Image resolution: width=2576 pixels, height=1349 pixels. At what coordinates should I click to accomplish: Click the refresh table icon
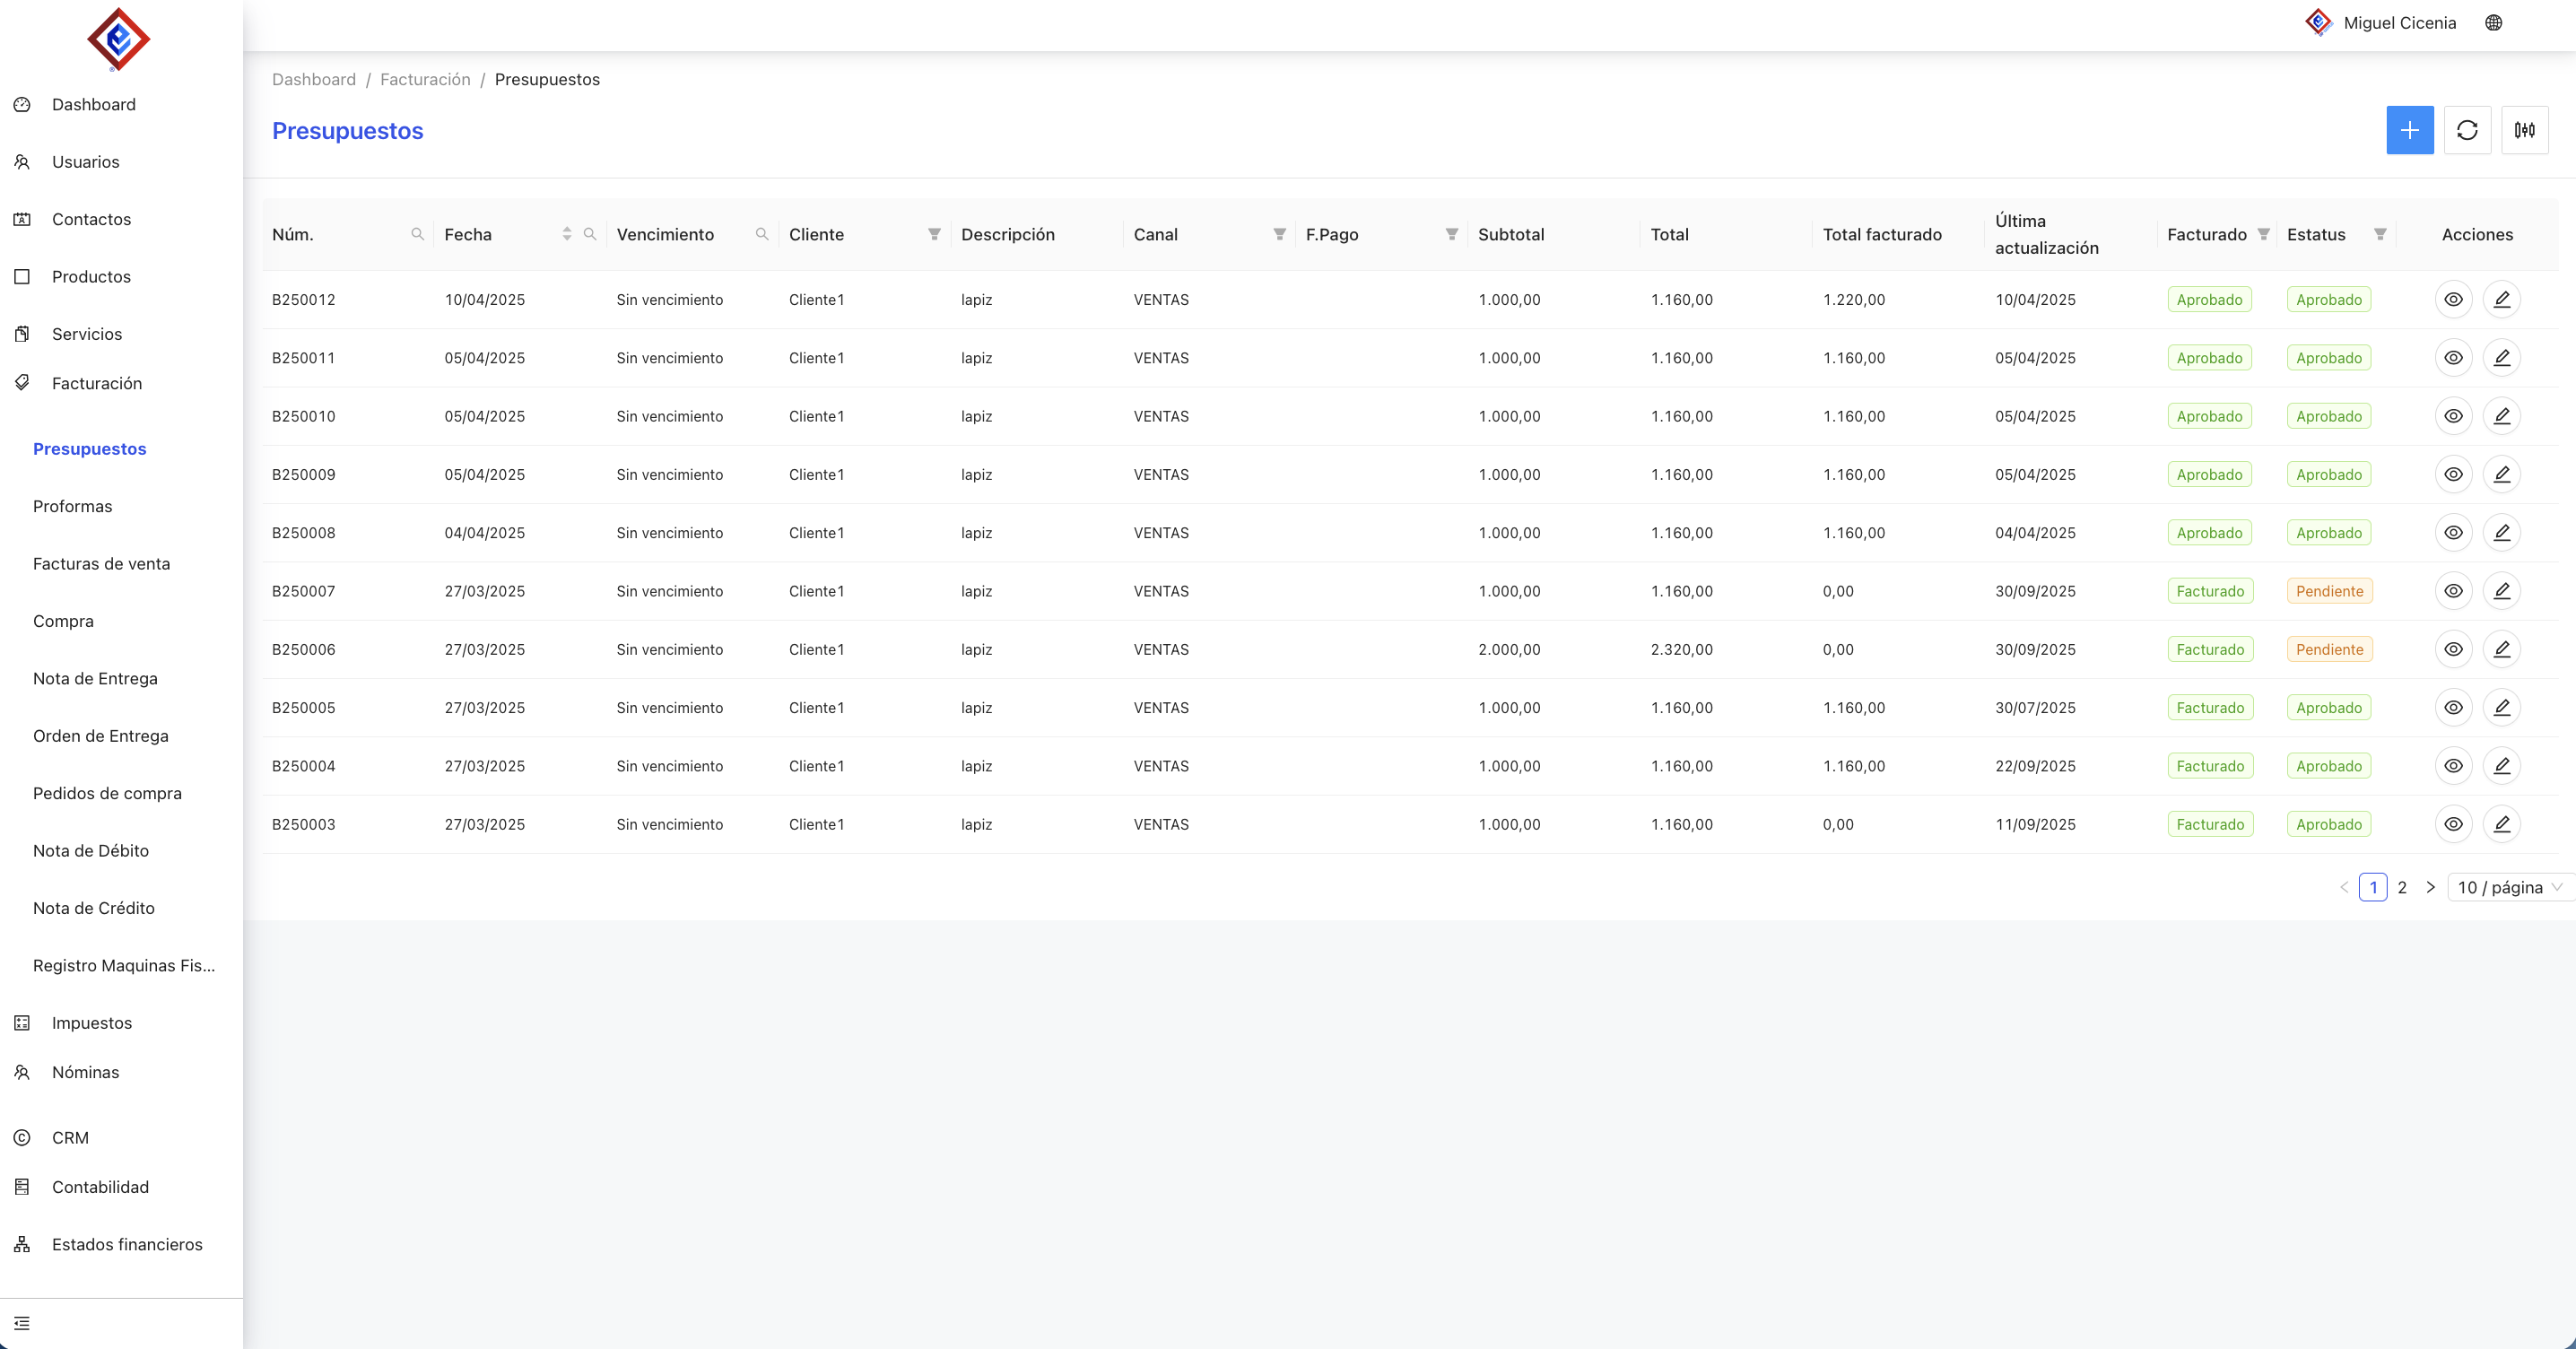(2467, 130)
